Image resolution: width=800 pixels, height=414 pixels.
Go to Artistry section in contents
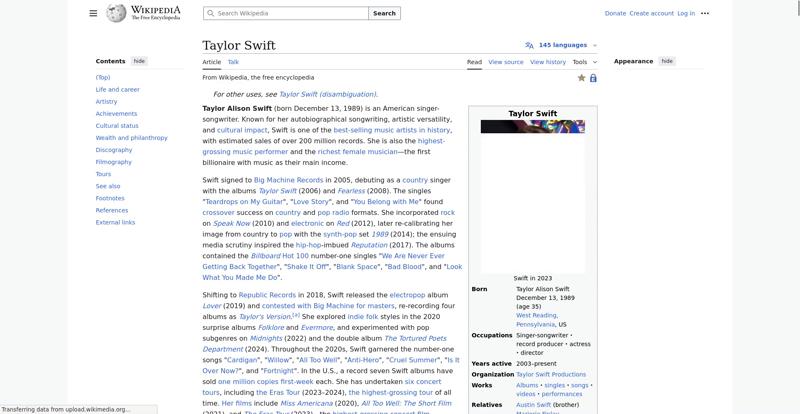coord(106,102)
